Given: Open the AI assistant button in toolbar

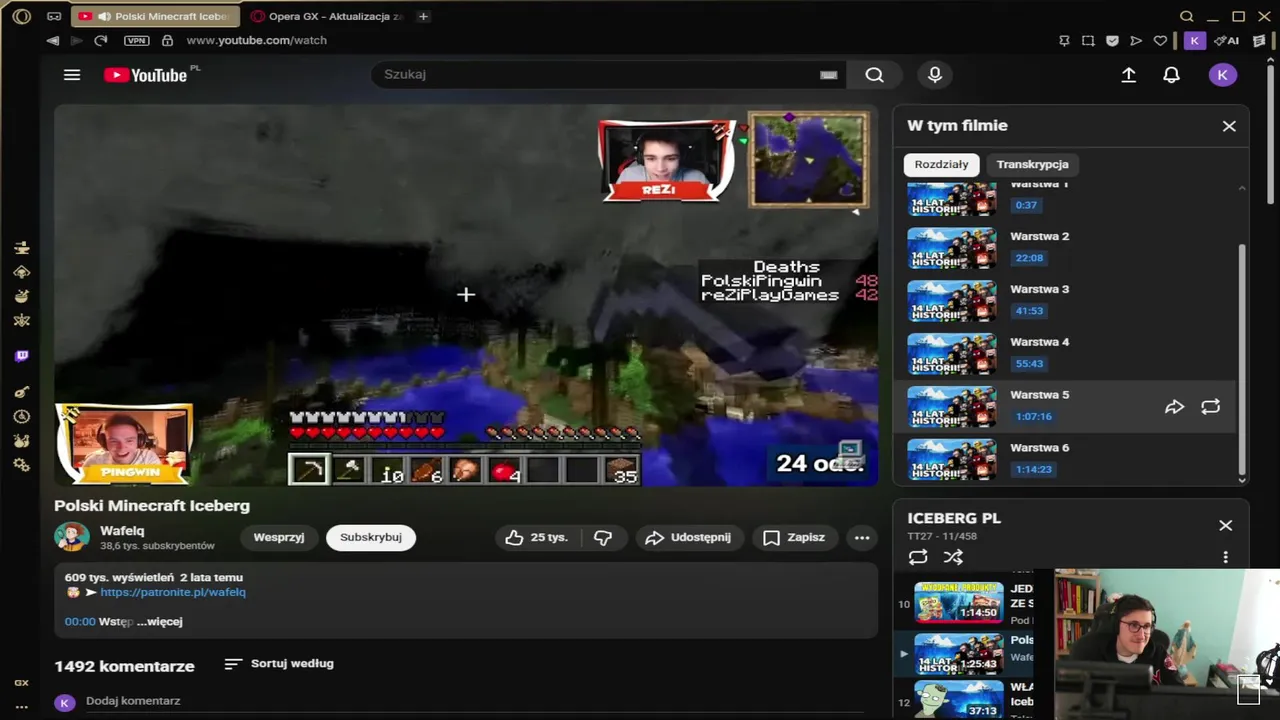Looking at the screenshot, I should (1226, 40).
